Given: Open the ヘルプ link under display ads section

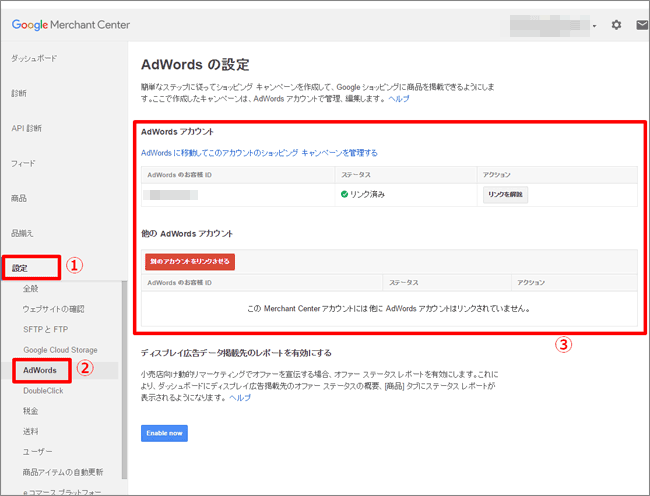Looking at the screenshot, I should point(240,397).
